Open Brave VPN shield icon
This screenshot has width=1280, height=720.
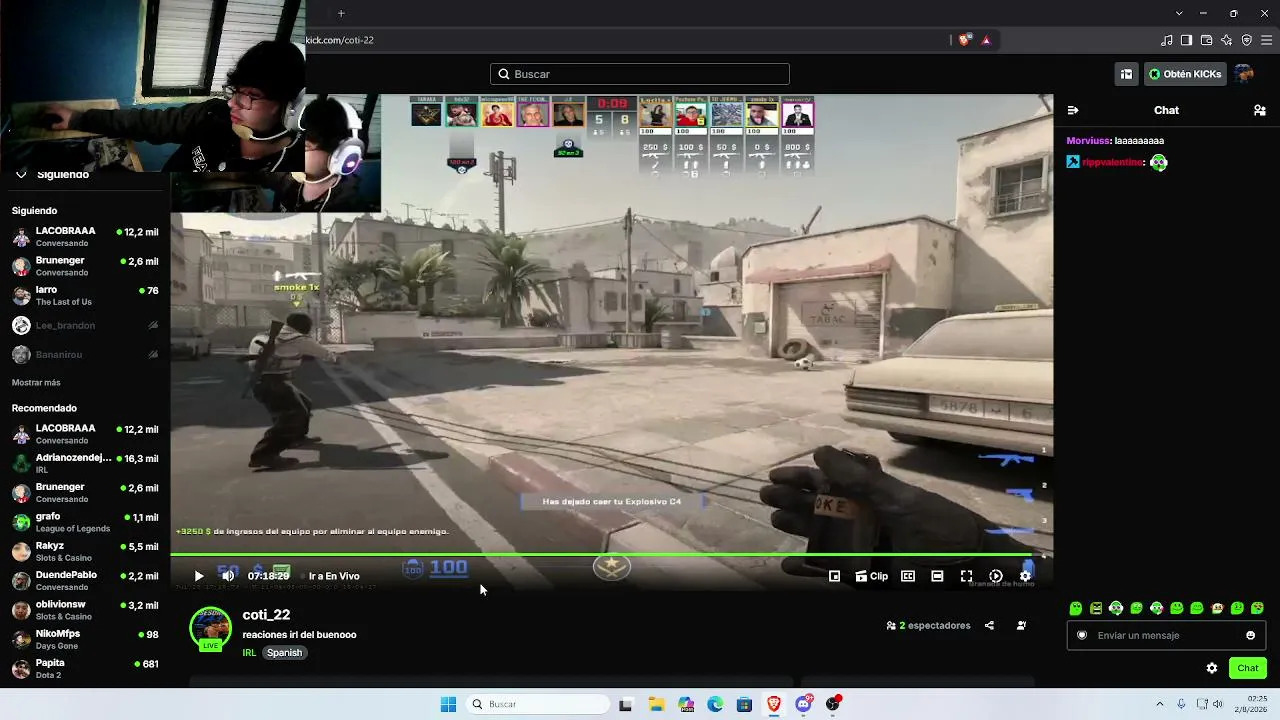click(x=1246, y=40)
